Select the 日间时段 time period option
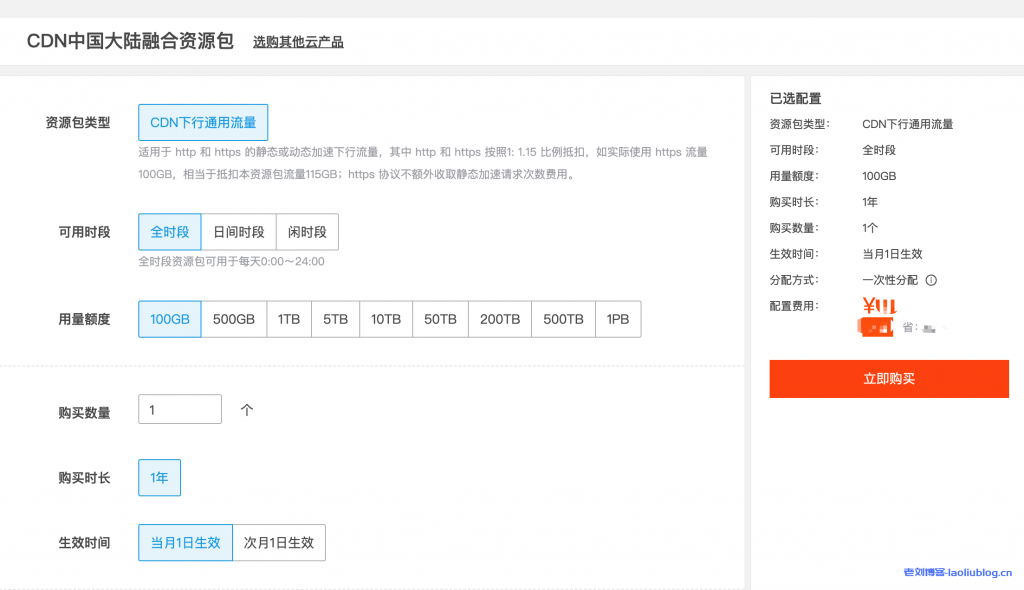 coord(238,231)
